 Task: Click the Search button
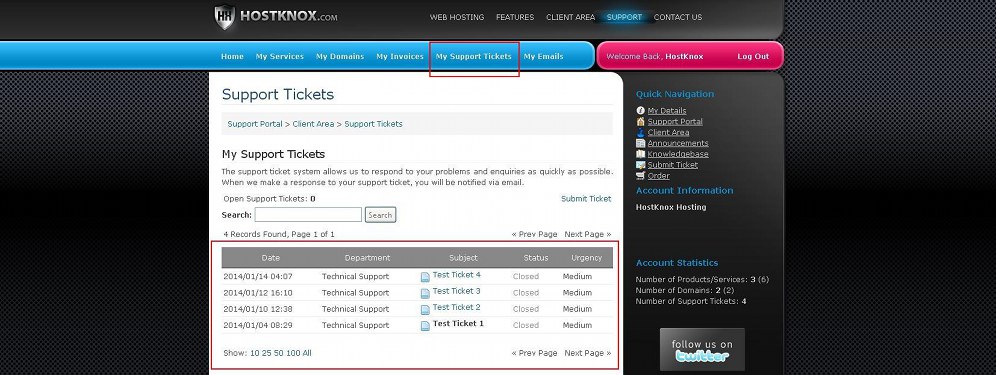pos(380,215)
